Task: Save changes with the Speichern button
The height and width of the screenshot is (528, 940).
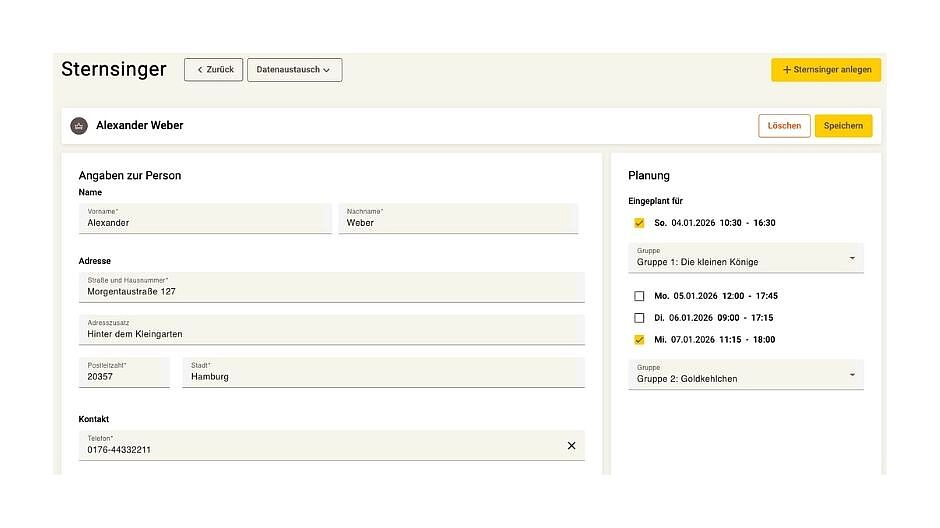Action: (x=843, y=126)
